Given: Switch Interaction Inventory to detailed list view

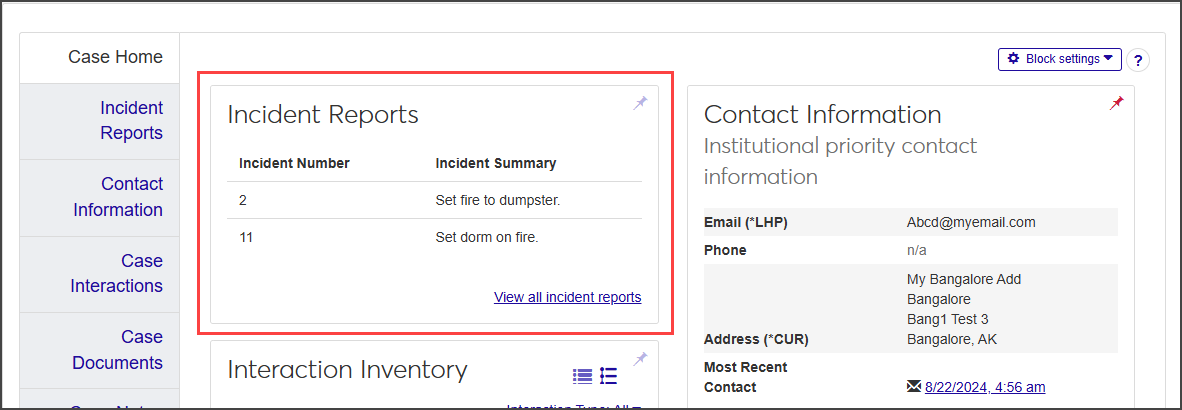Looking at the screenshot, I should click(608, 376).
